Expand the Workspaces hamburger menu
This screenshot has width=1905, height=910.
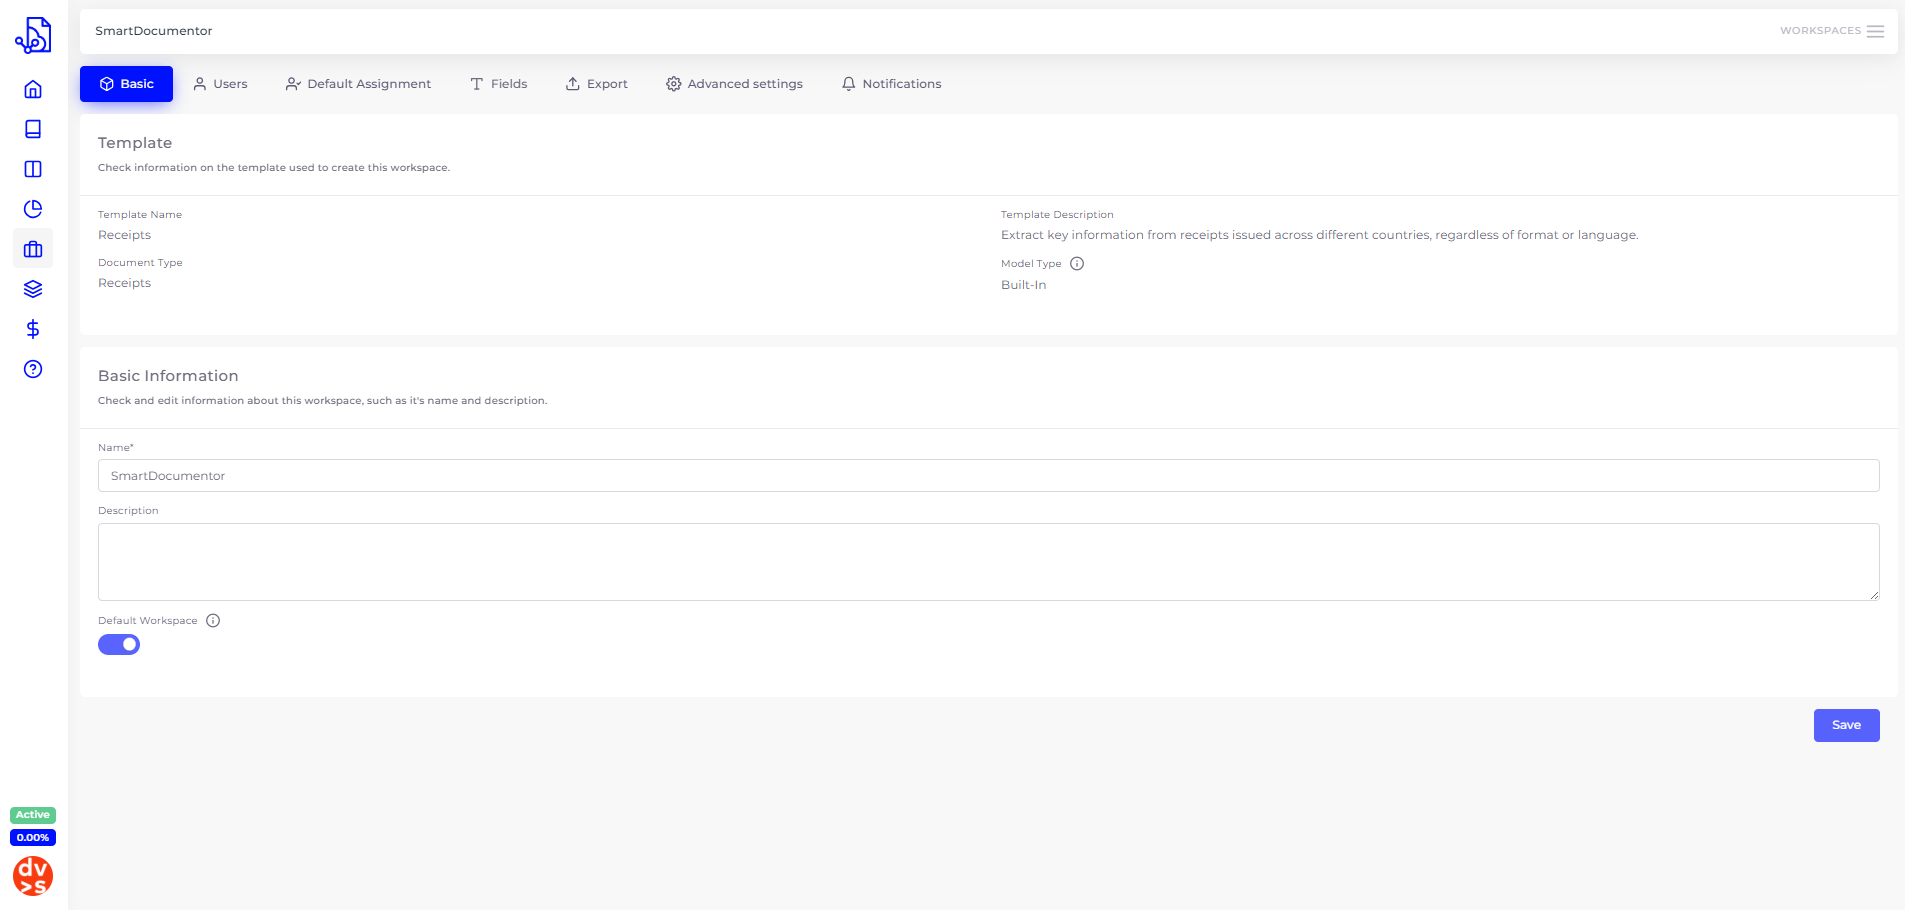tap(1875, 31)
